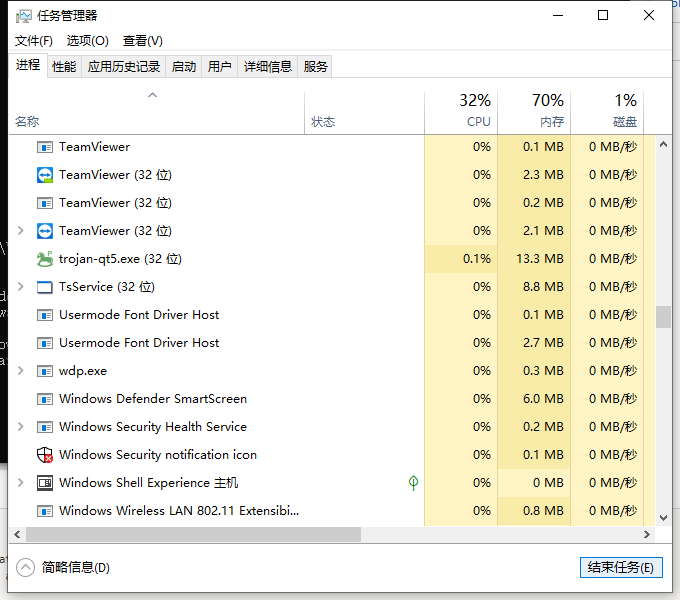The width and height of the screenshot is (680, 600).
Task: Select the Windows Wireless LAN 802.11 row name
Action: (x=179, y=511)
